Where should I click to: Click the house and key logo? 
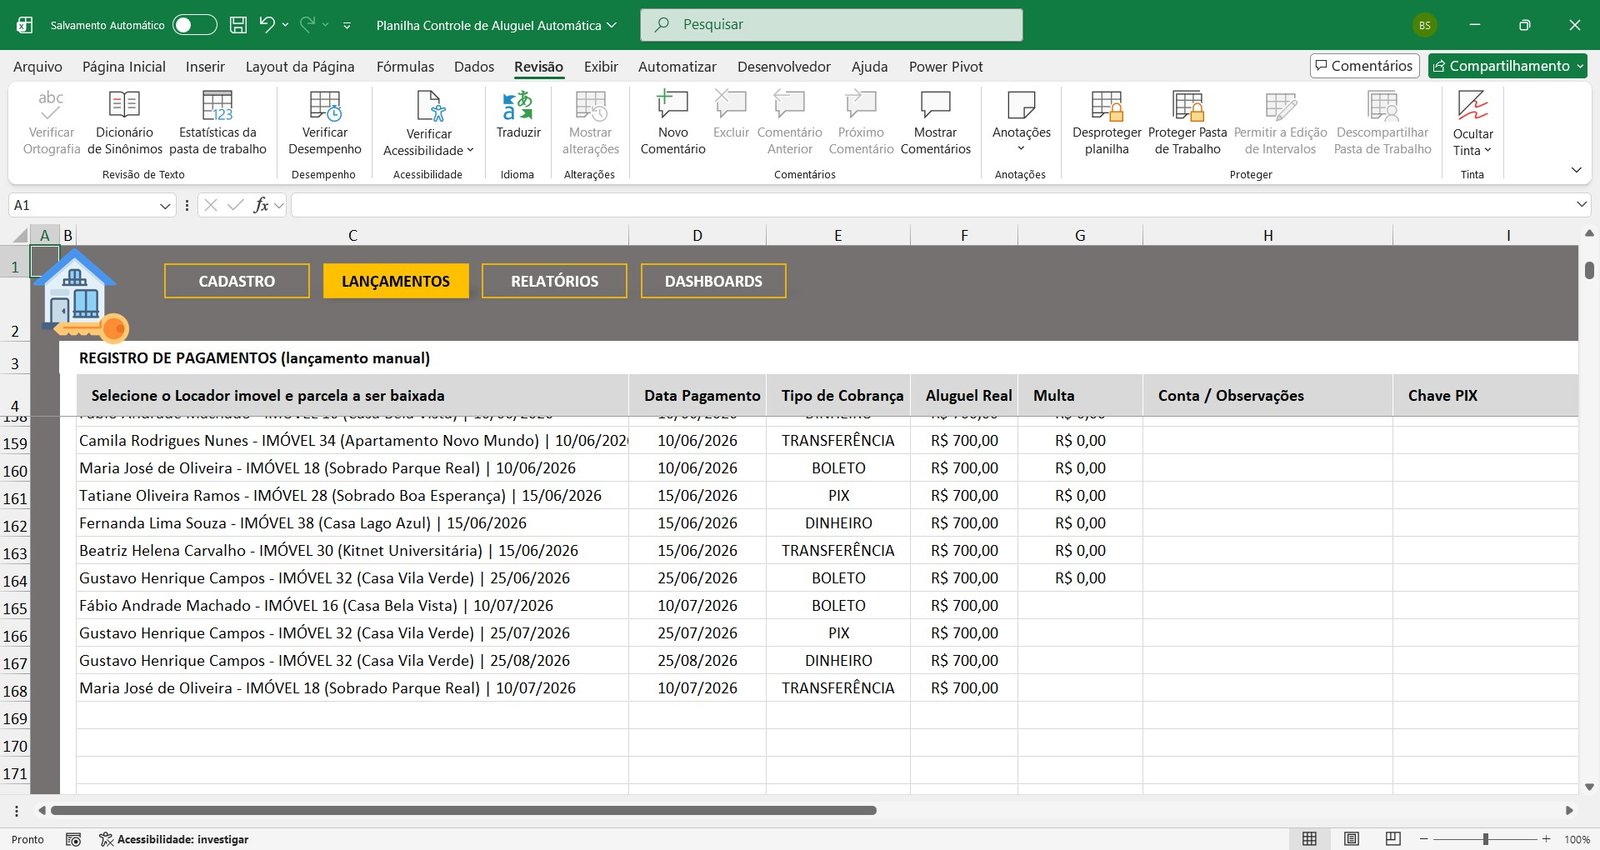[x=80, y=295]
